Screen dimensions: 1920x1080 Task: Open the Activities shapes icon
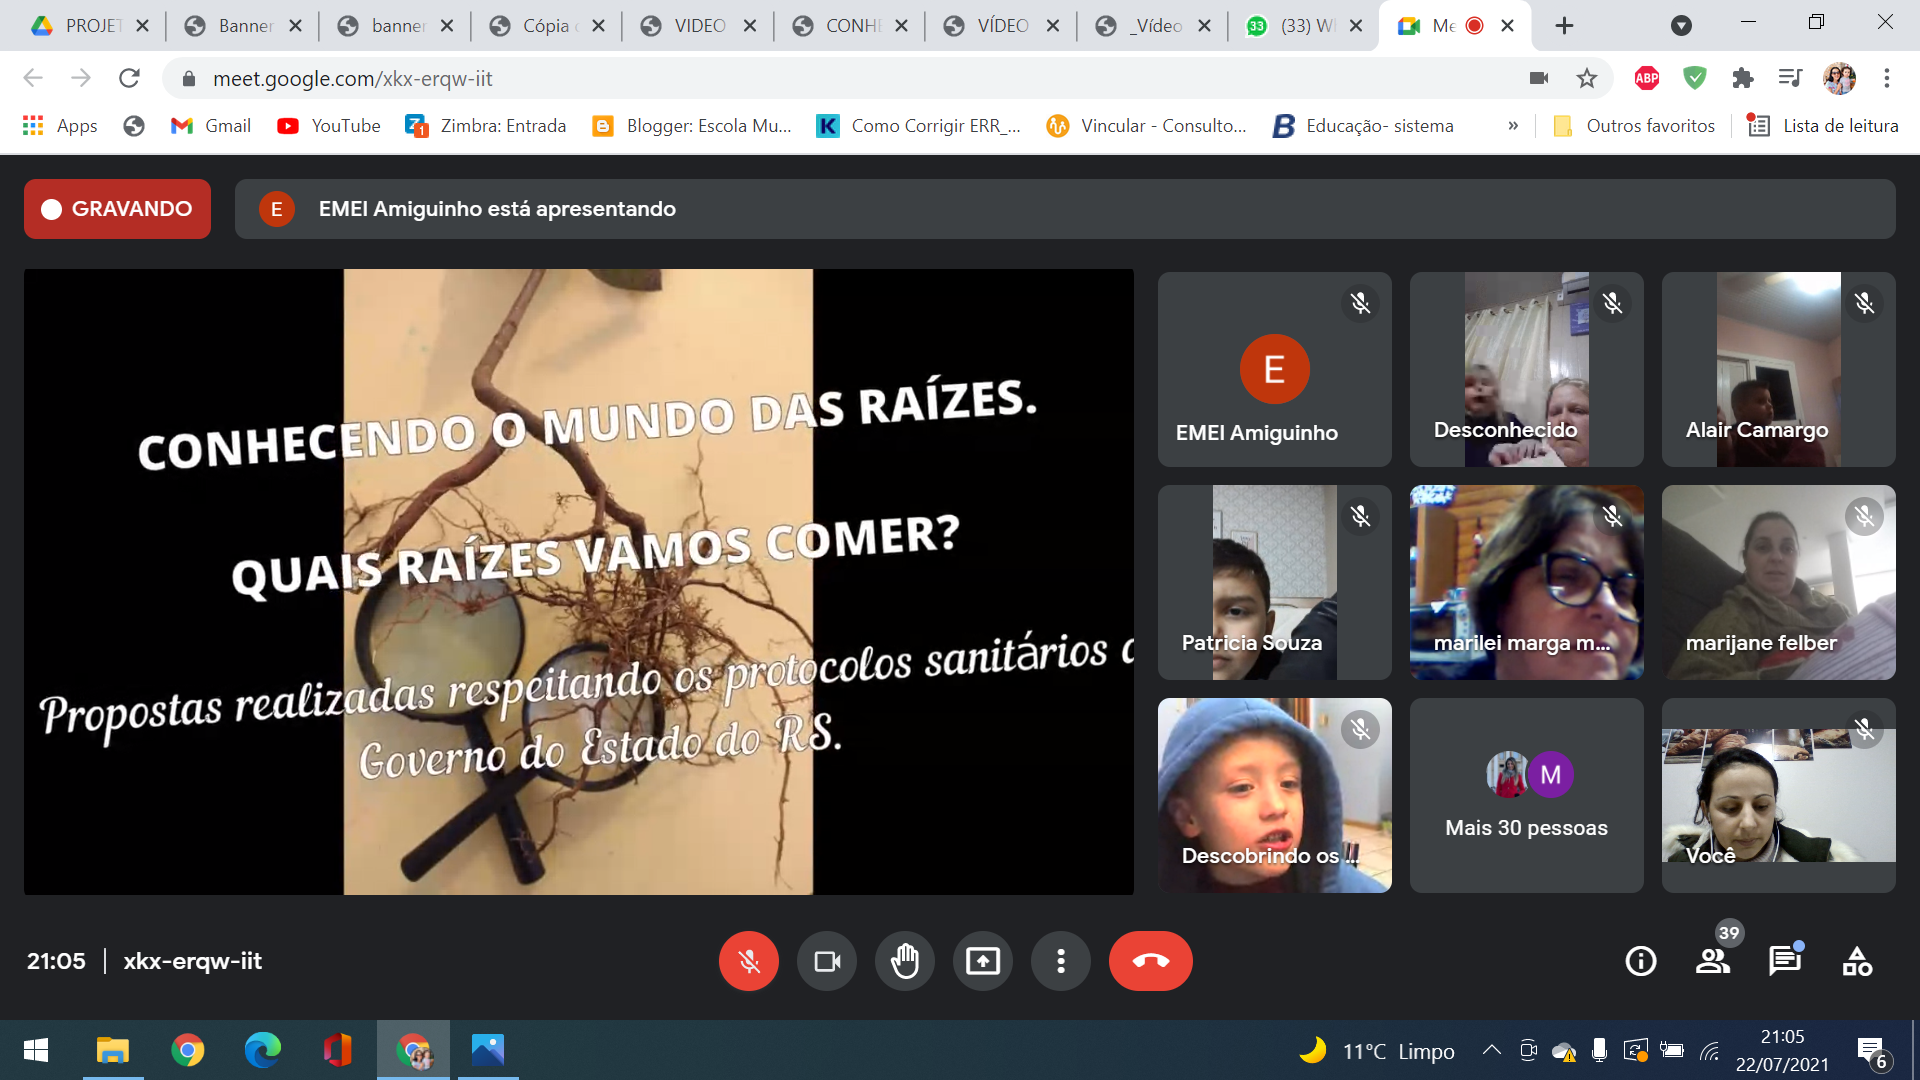1857,961
